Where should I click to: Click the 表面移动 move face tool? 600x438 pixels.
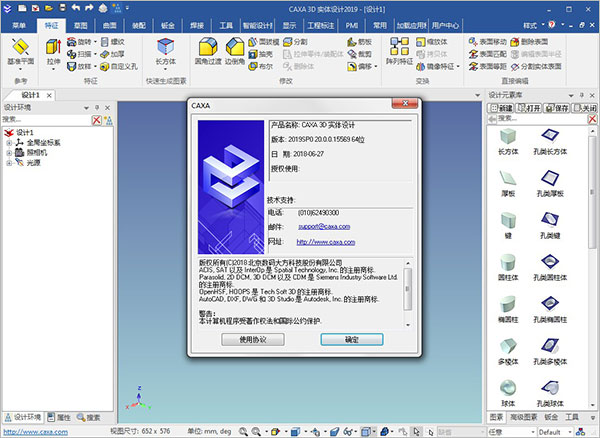point(488,42)
